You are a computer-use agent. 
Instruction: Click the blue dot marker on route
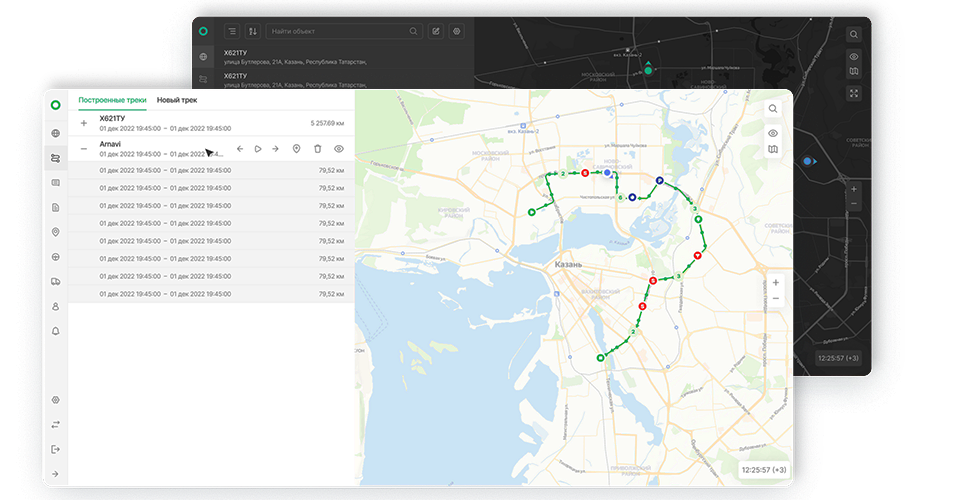(x=607, y=173)
